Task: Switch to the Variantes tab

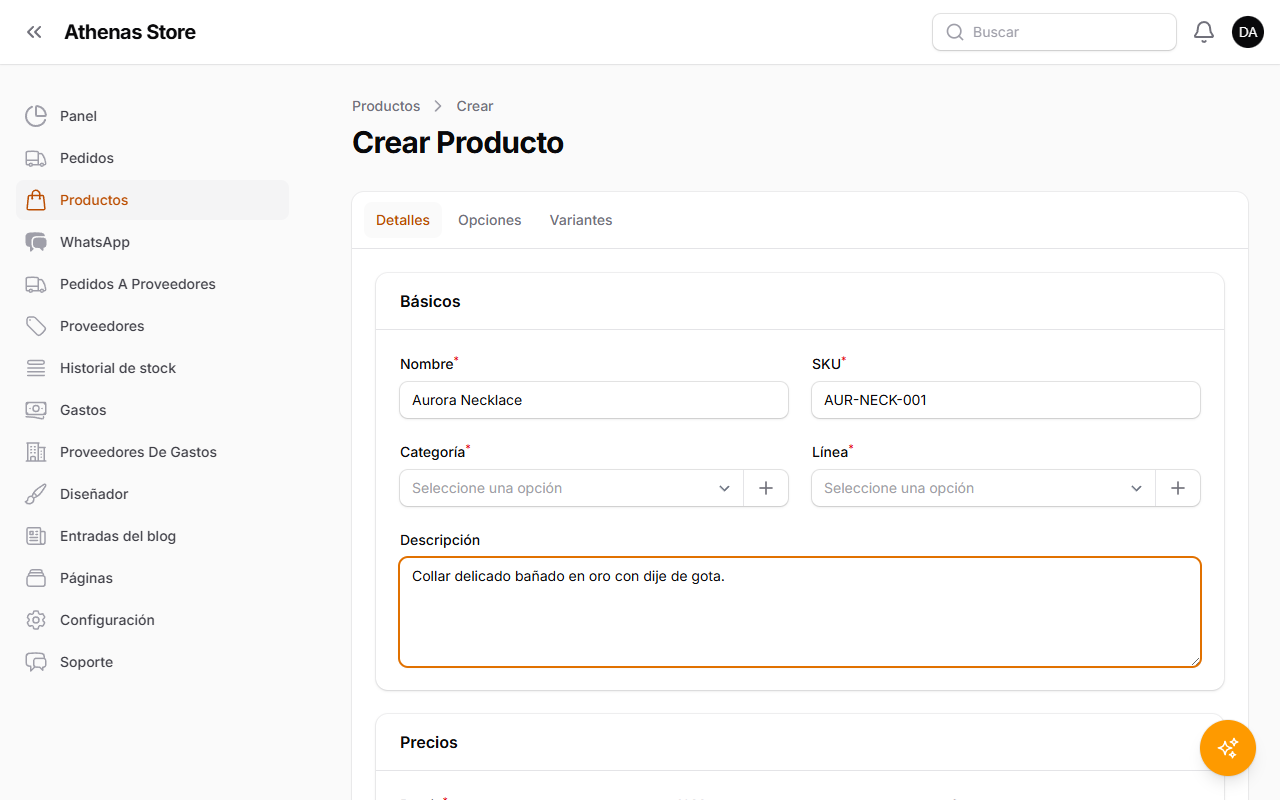Action: (581, 220)
